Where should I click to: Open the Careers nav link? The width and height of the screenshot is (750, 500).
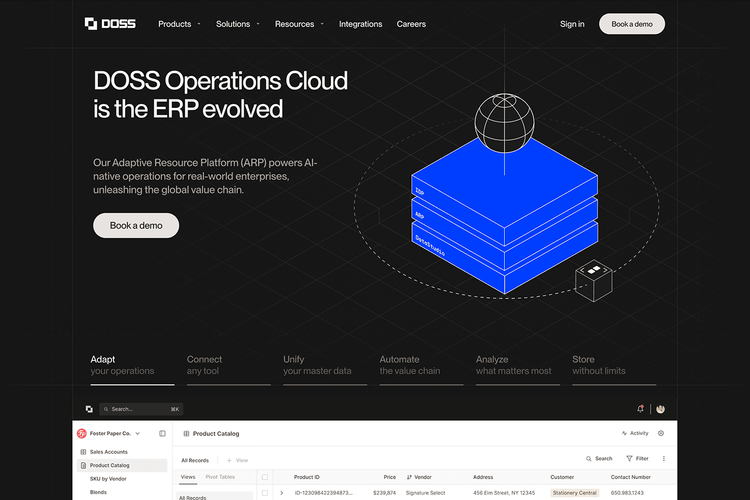click(x=411, y=24)
